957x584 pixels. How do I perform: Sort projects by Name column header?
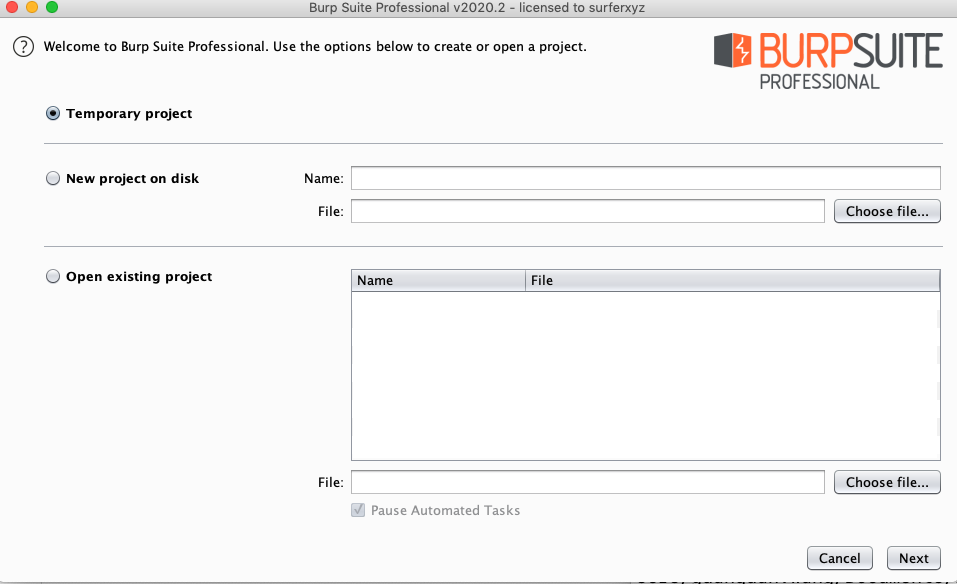438,281
